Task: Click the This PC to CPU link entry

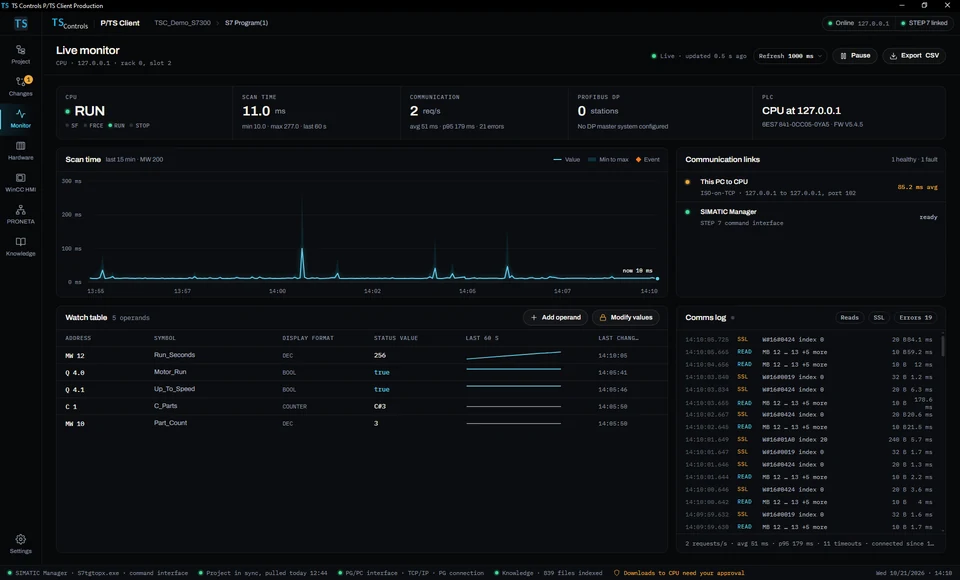Action: click(811, 187)
